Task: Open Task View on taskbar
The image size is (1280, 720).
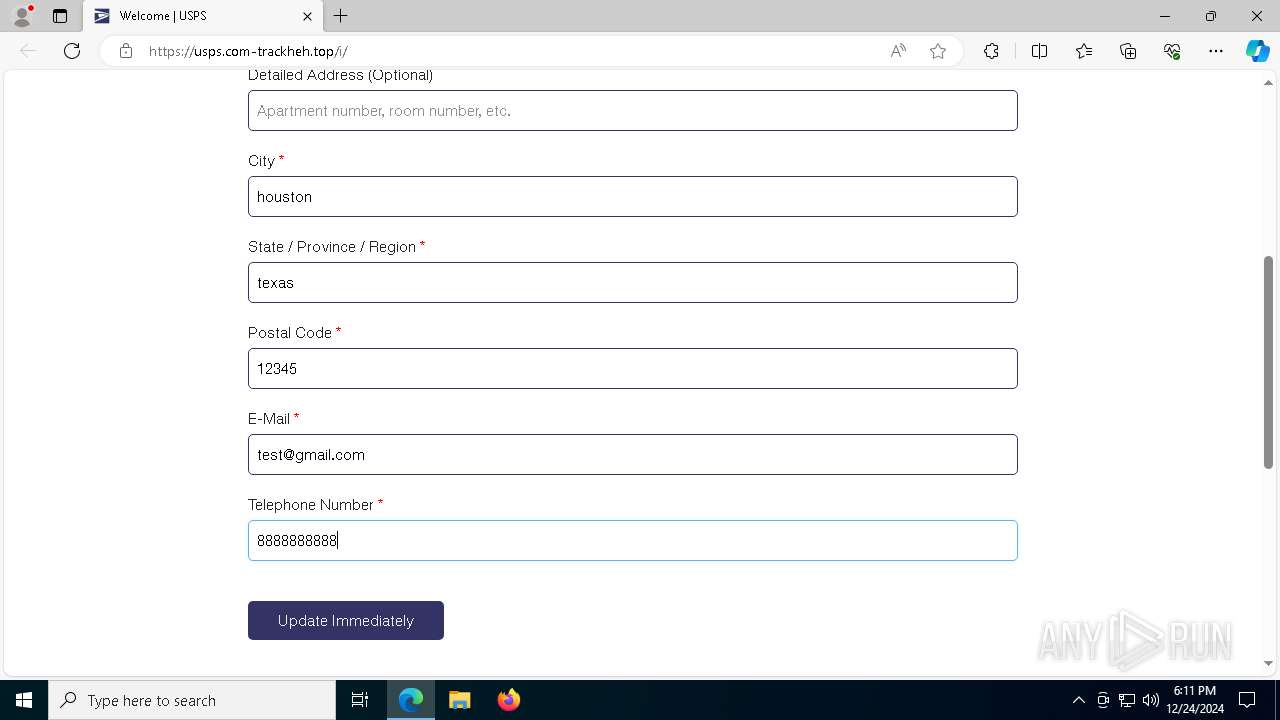Action: click(360, 700)
